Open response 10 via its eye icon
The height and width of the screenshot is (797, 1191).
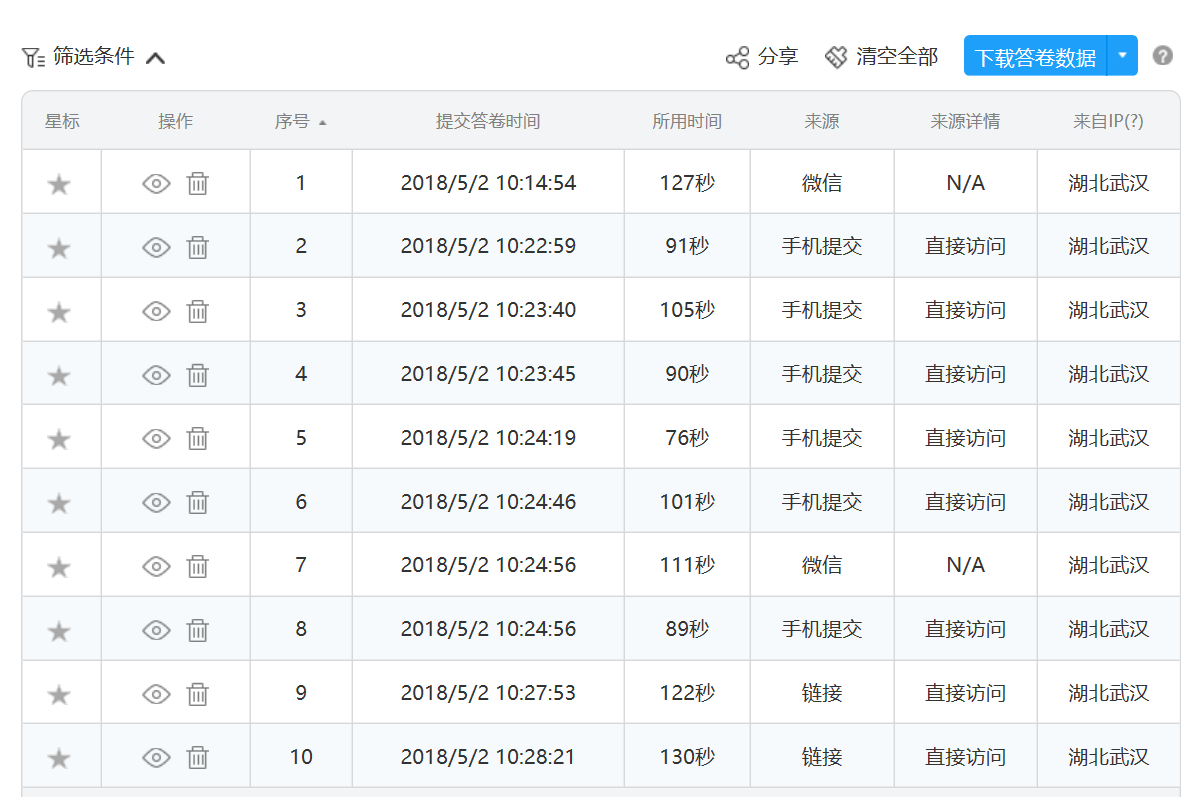156,757
